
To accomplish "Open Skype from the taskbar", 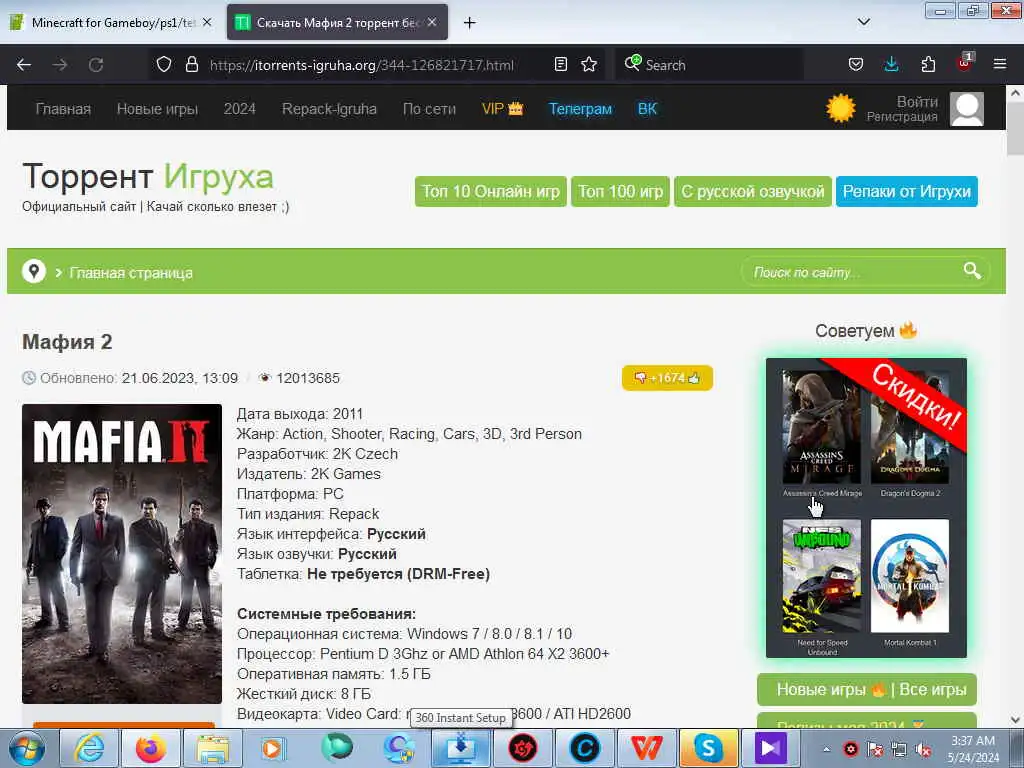I will pyautogui.click(x=708, y=748).
